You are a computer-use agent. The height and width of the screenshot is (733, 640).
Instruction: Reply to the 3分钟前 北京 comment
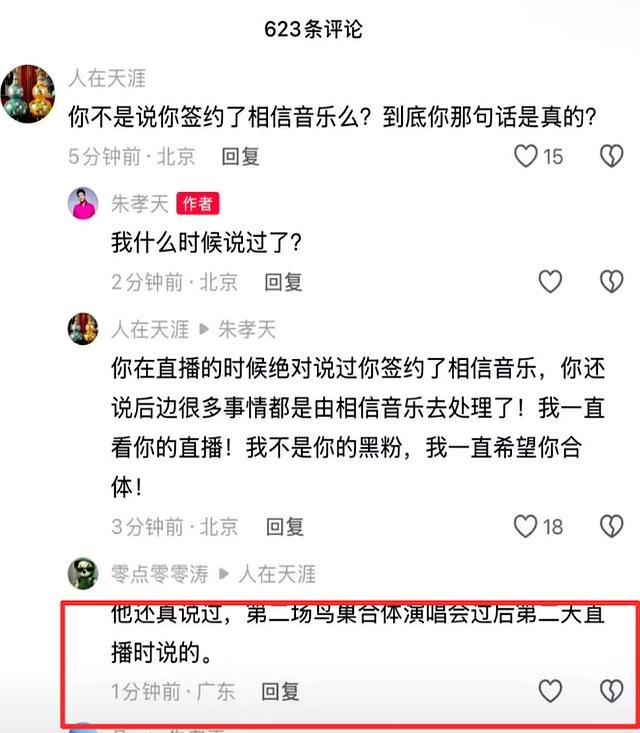click(285, 527)
